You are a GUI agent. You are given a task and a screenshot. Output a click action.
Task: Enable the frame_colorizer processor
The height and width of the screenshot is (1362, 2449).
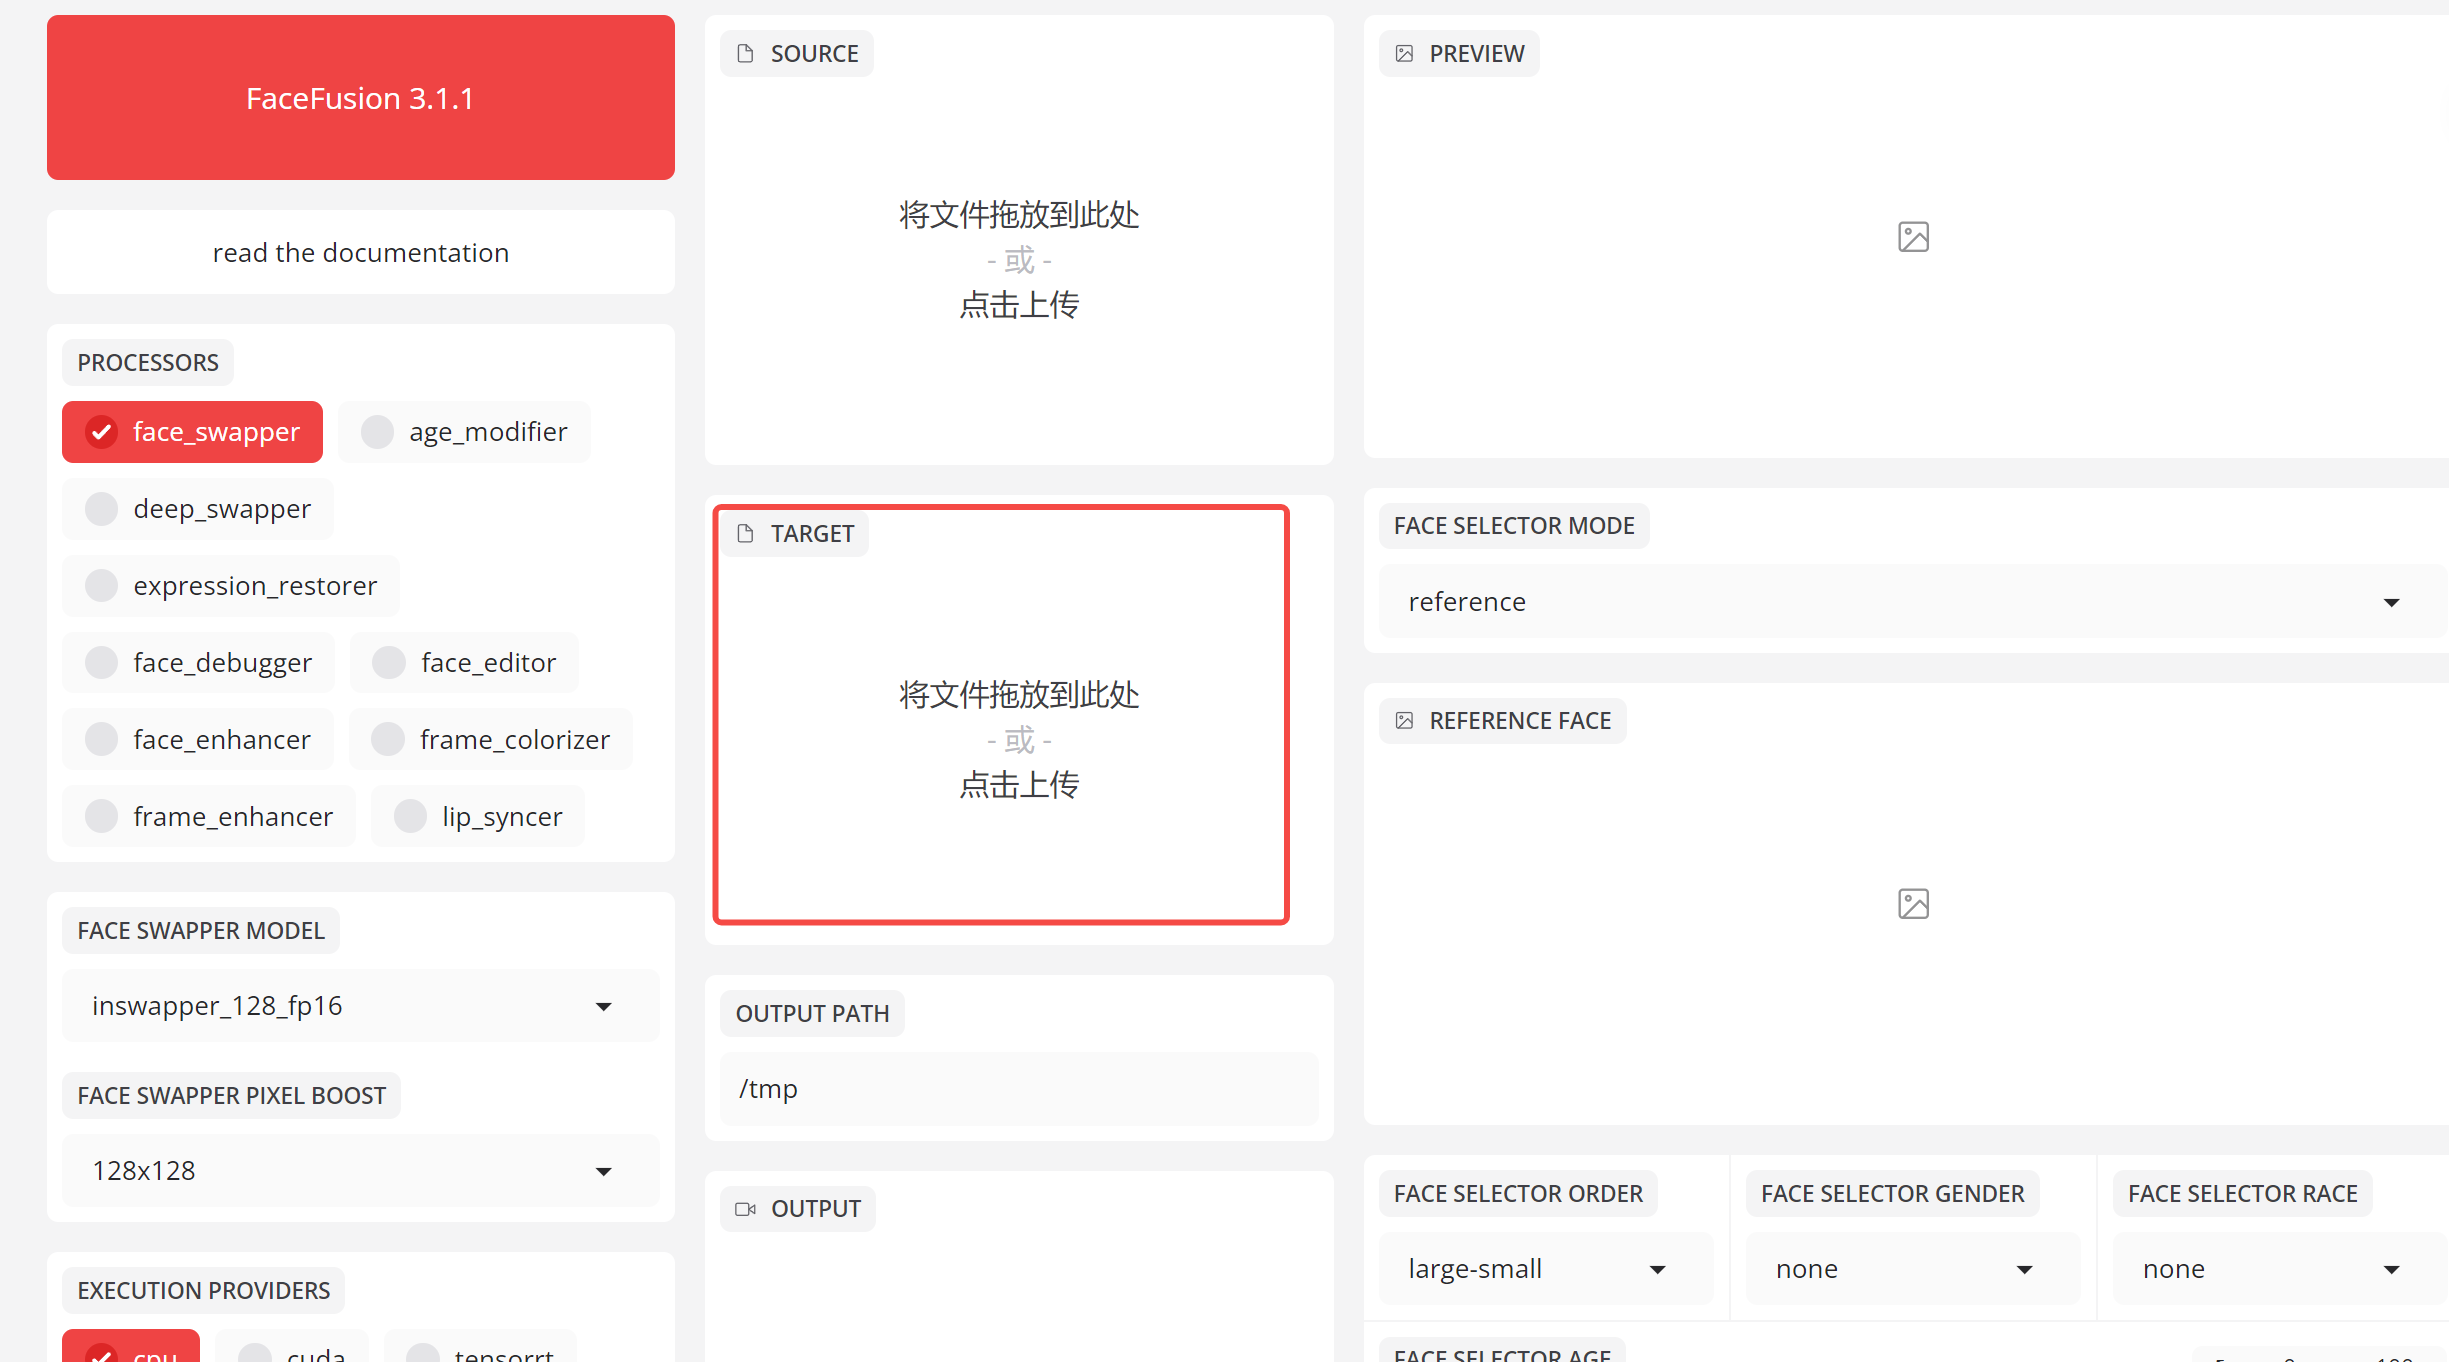click(491, 740)
